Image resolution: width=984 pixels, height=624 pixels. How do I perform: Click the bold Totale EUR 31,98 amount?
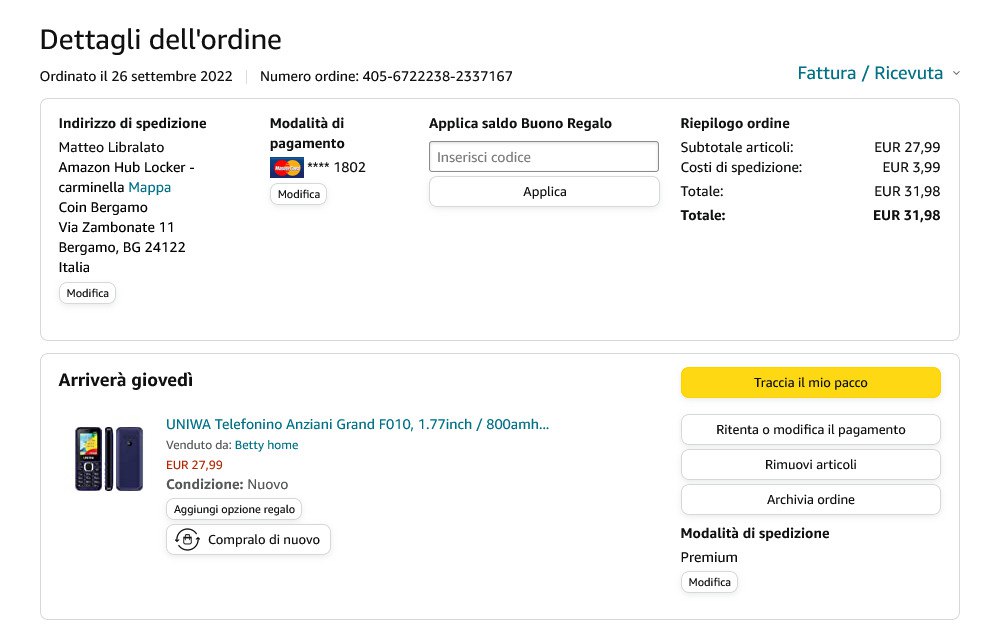[906, 215]
